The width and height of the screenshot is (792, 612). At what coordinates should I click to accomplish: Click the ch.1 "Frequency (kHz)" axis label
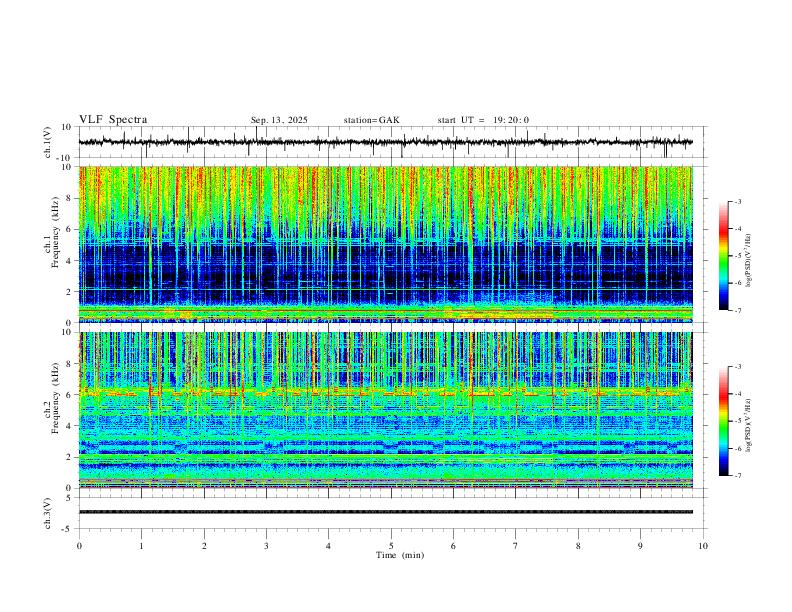[56, 233]
